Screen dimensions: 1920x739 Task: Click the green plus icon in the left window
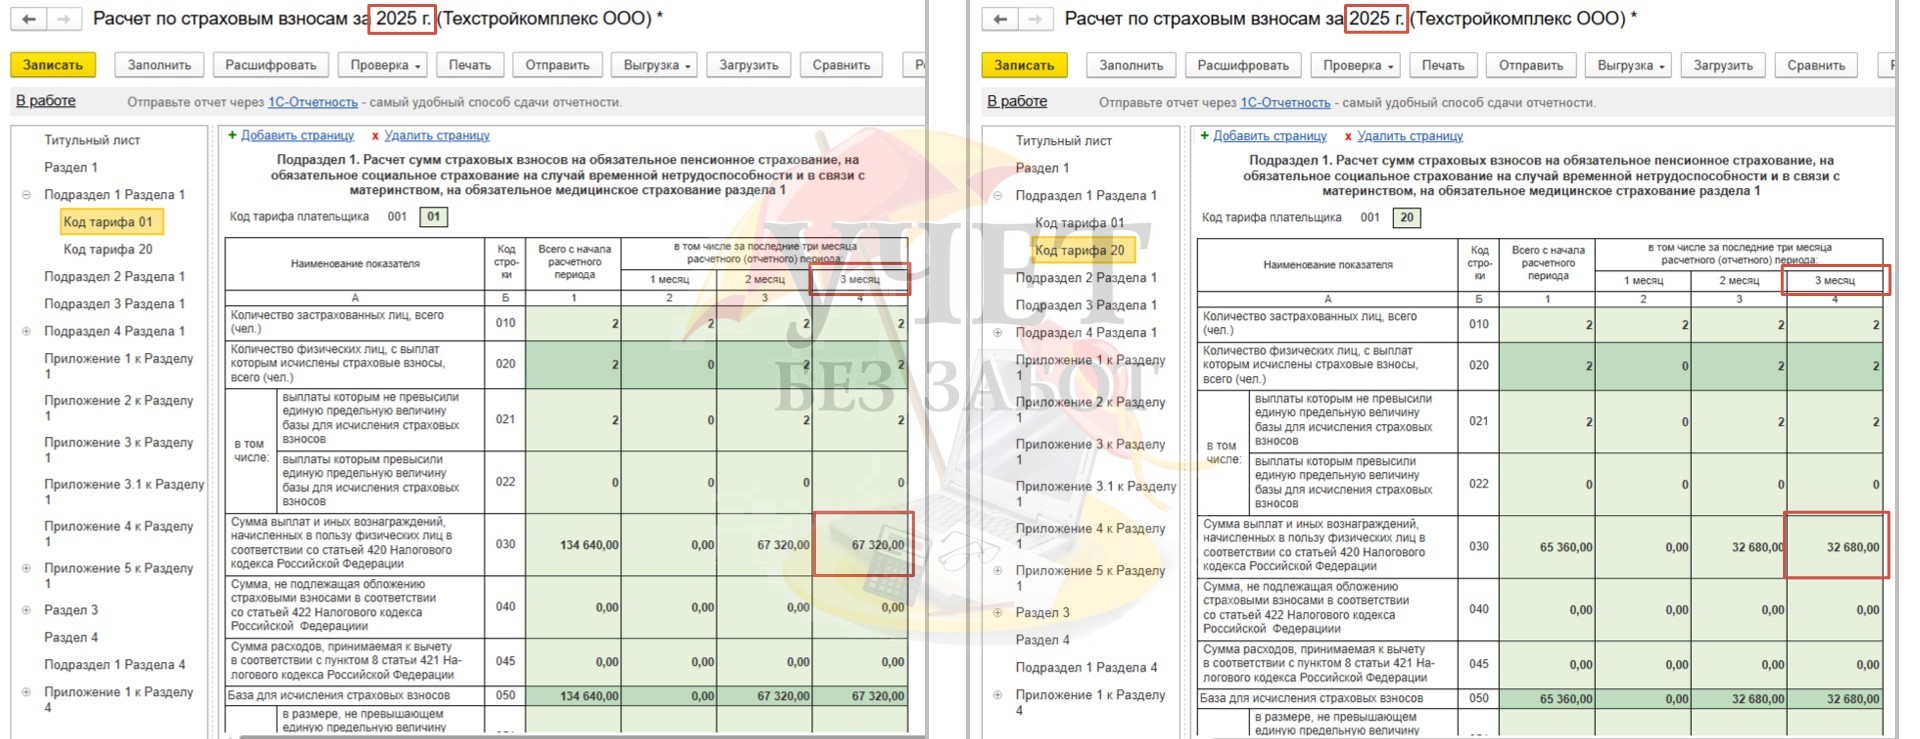coord(232,136)
